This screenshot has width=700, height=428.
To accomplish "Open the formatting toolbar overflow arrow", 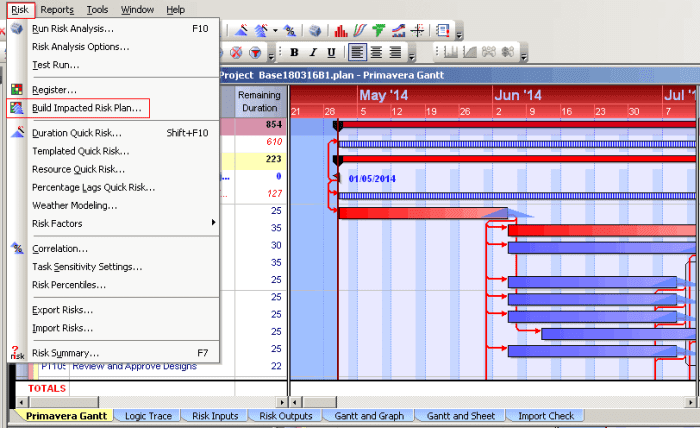I will 412,56.
